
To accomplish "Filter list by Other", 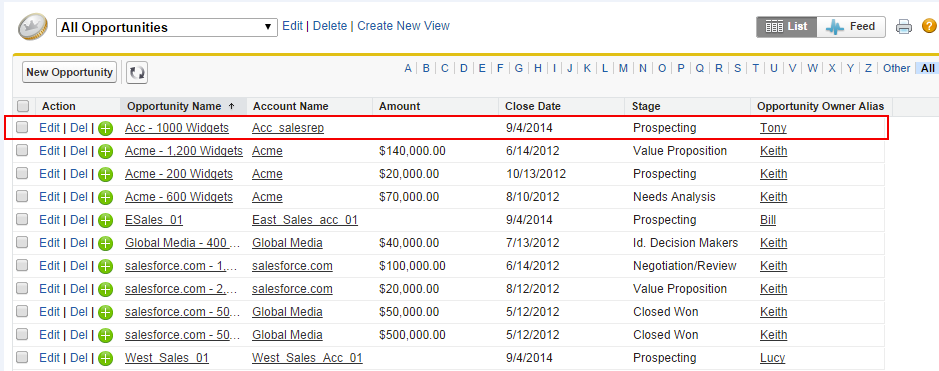I will pyautogui.click(x=896, y=68).
